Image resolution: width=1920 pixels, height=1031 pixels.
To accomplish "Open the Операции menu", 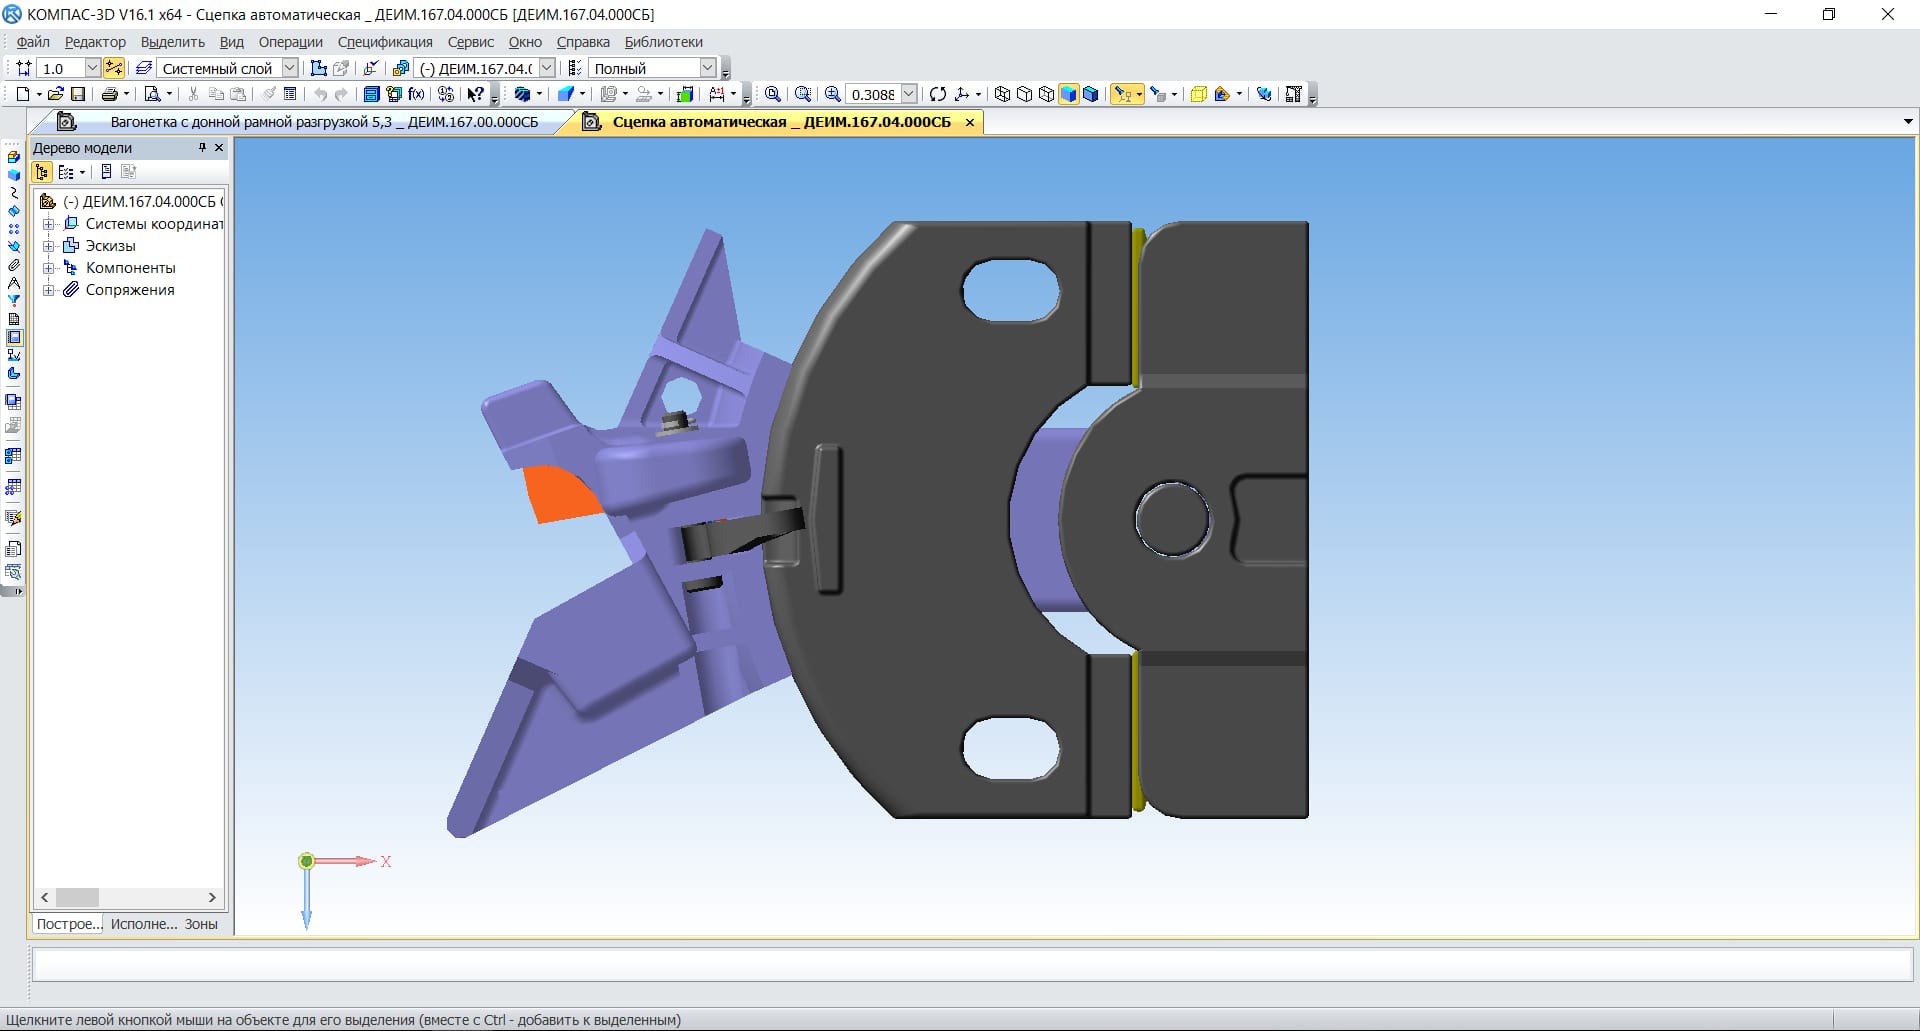I will 290,42.
